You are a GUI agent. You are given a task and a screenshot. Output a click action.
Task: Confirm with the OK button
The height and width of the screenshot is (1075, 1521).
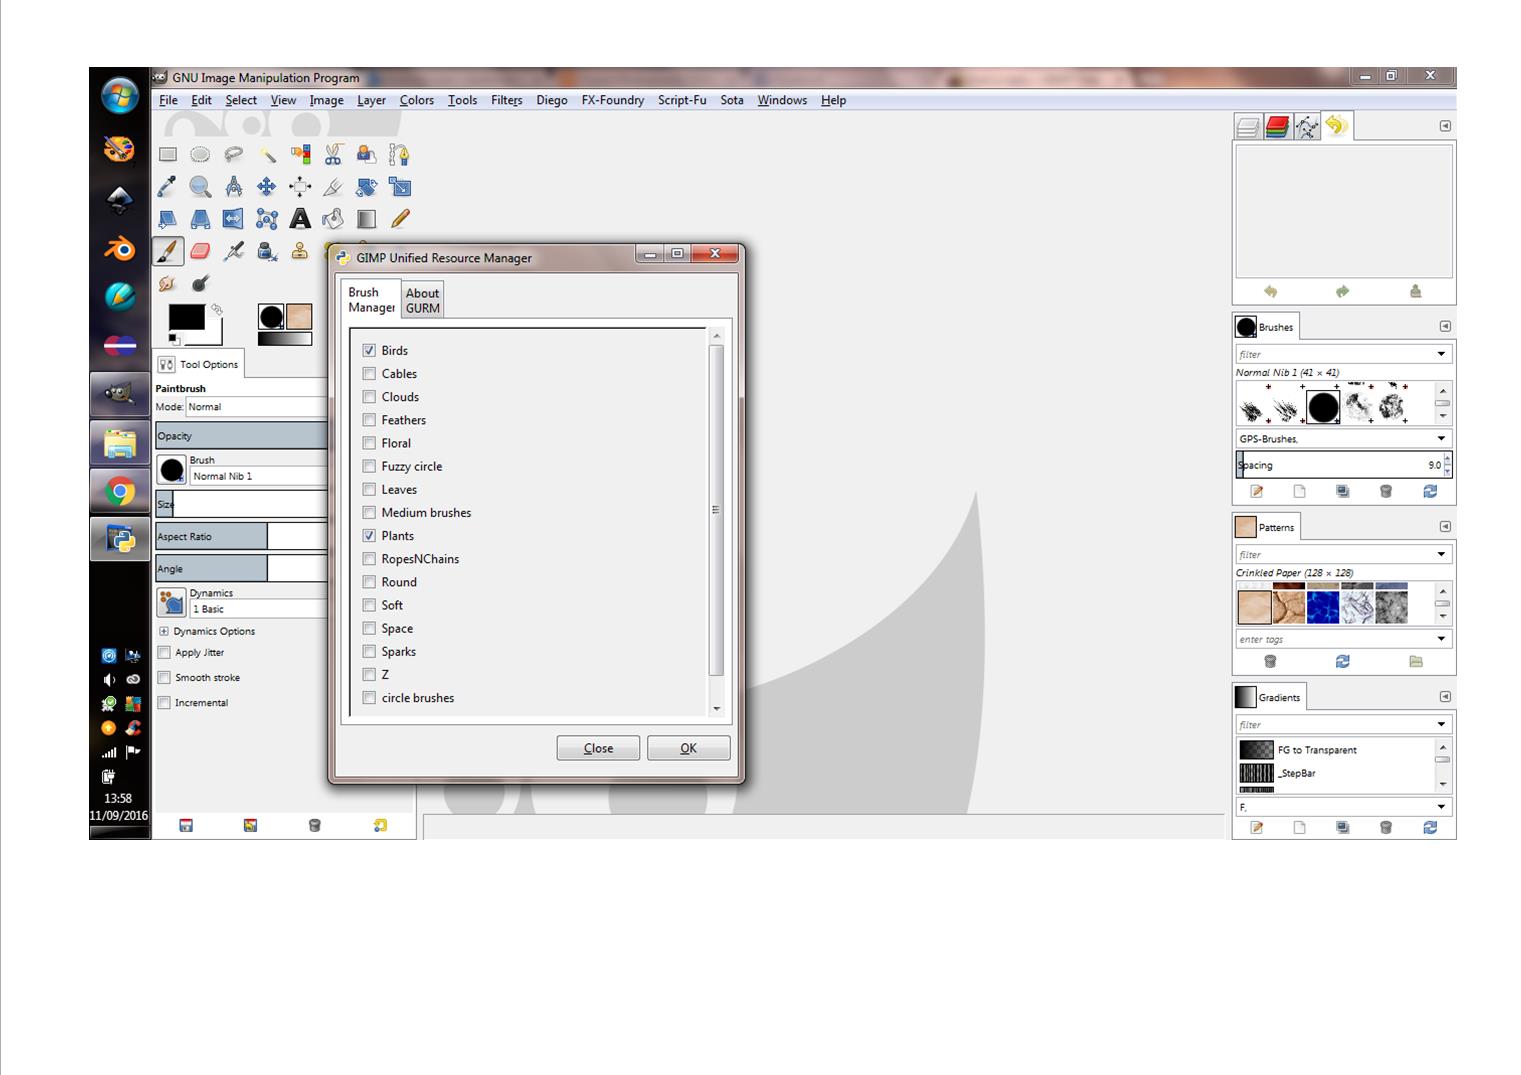click(688, 748)
